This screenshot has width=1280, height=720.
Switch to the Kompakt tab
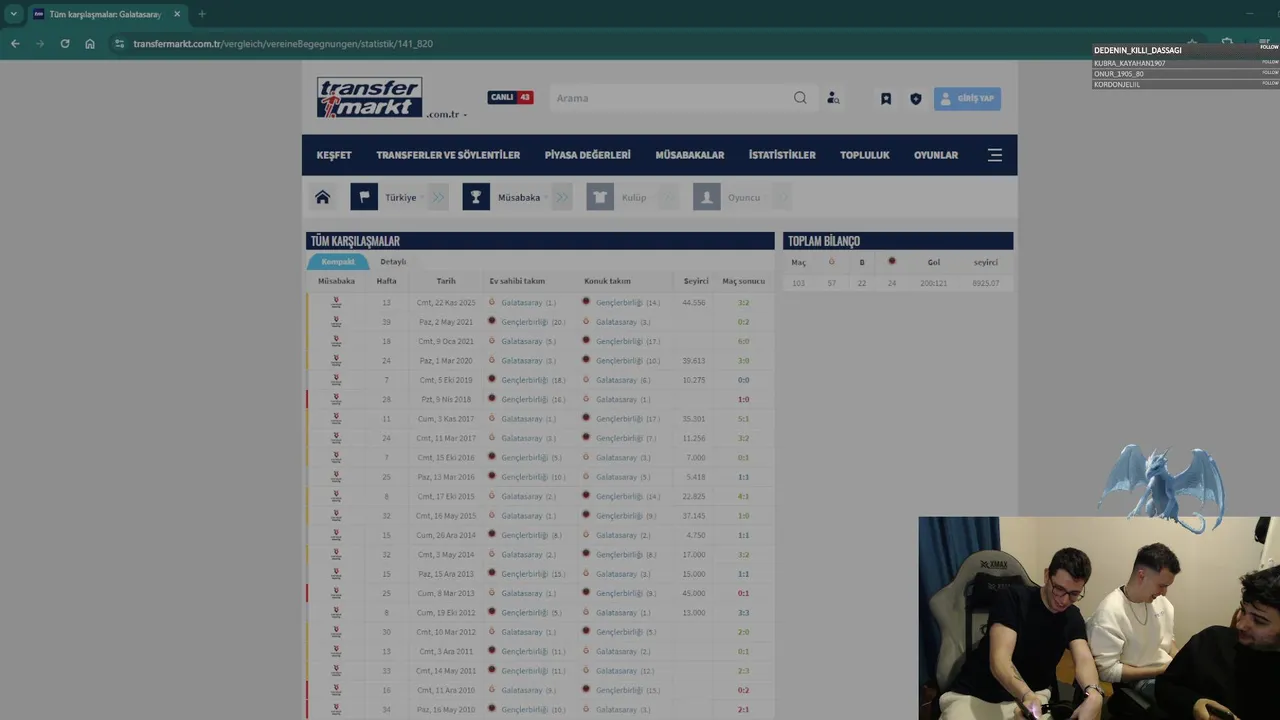coord(338,262)
